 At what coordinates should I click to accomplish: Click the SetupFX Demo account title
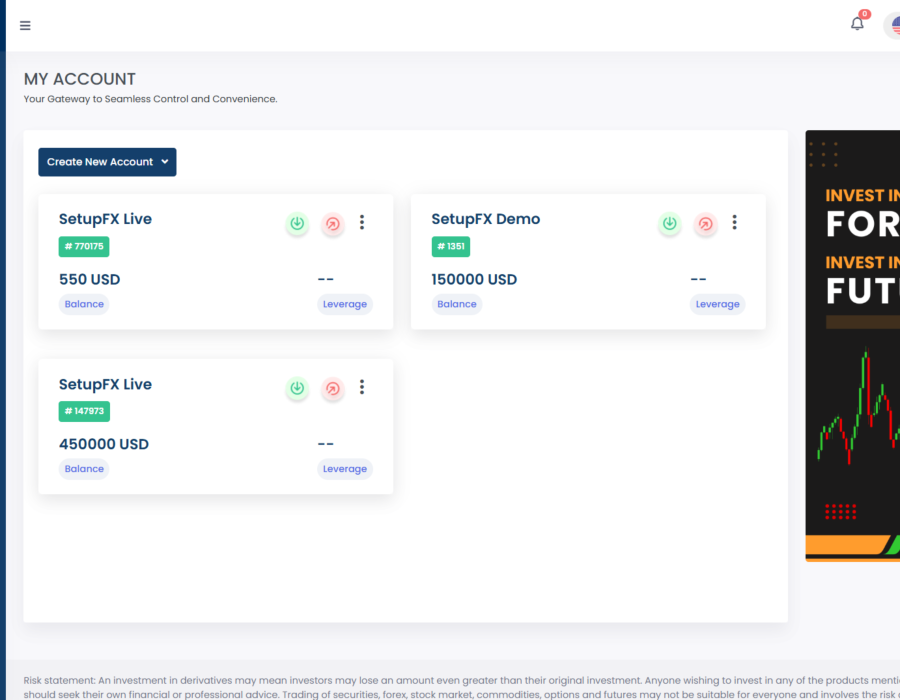485,219
